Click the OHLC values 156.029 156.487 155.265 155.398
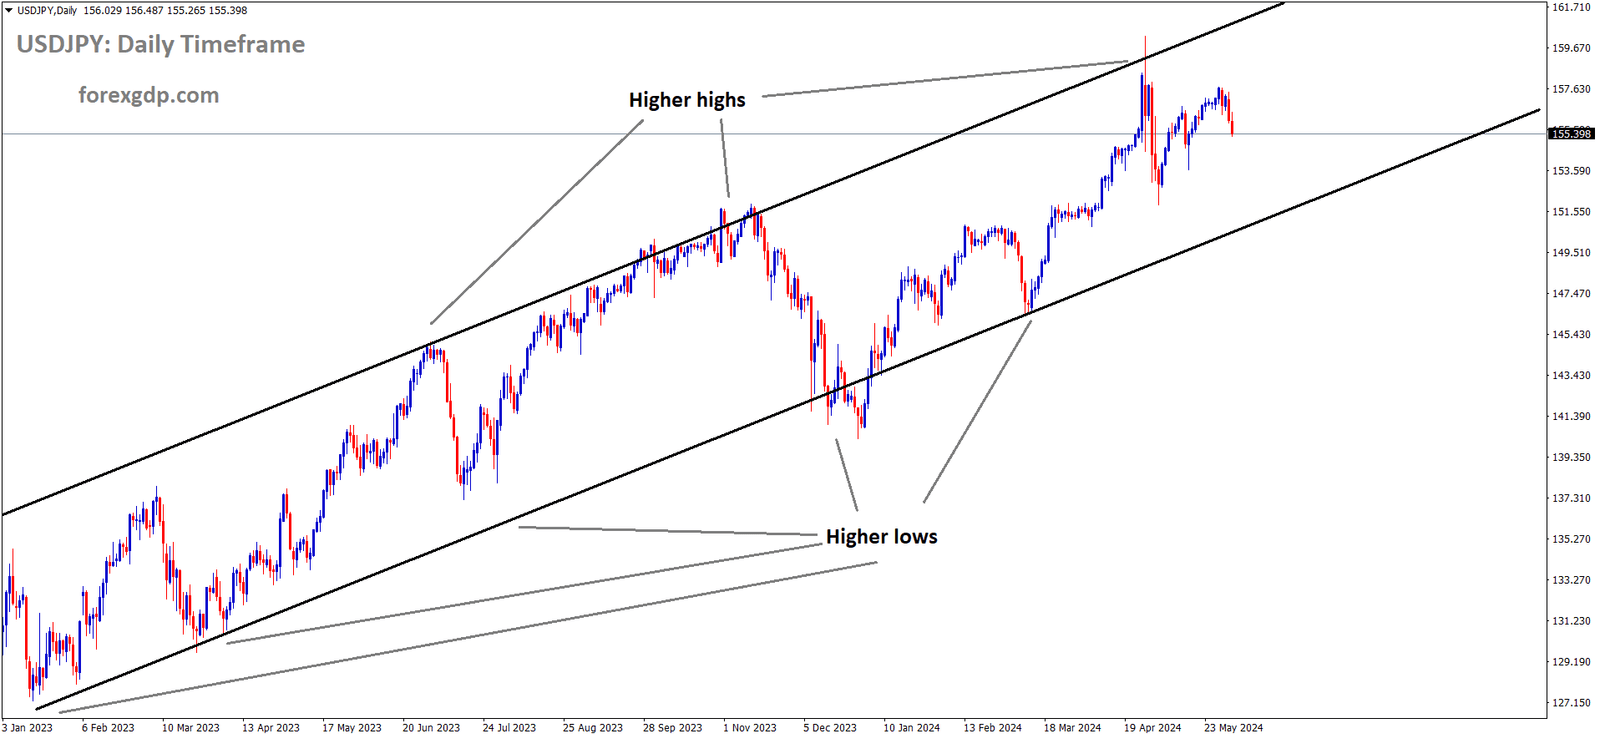1600x738 pixels. [166, 10]
